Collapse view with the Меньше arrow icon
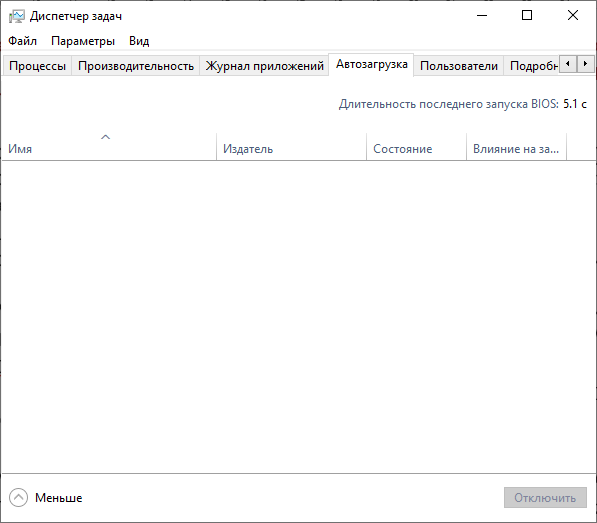The image size is (597, 523). click(x=18, y=497)
